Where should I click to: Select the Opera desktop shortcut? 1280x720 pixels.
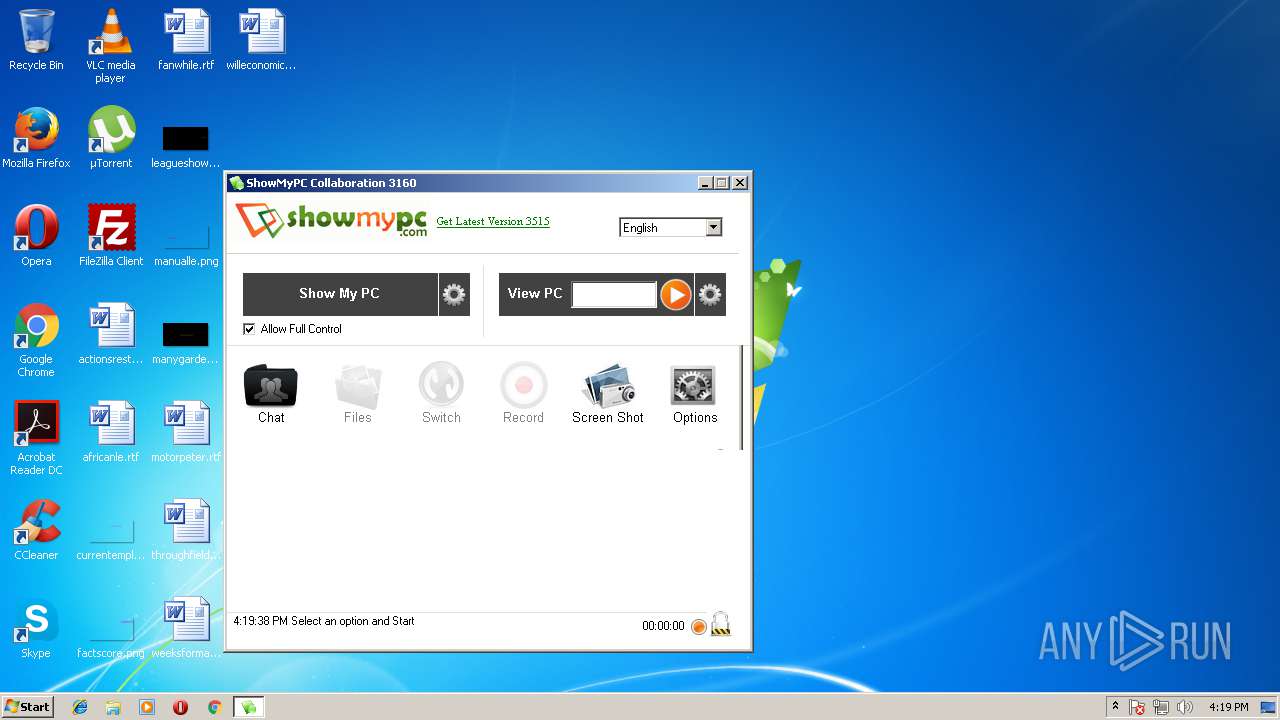click(36, 236)
